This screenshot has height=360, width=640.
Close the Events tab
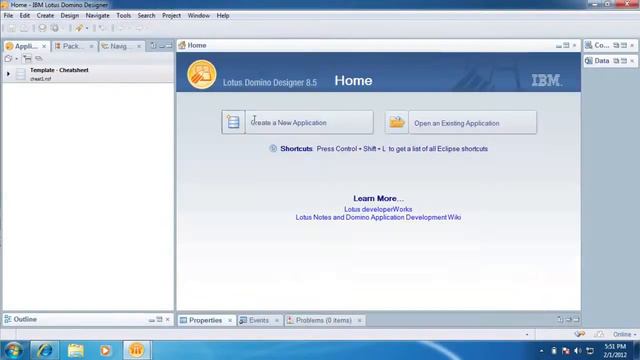pos(277,321)
